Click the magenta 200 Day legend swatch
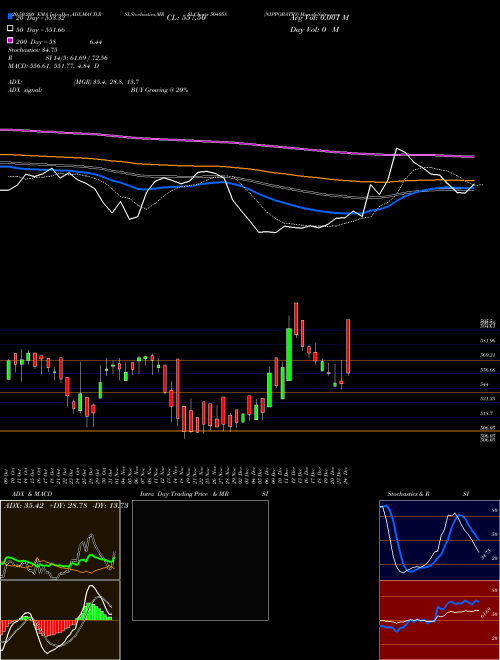This screenshot has height=660, width=500. point(11,40)
